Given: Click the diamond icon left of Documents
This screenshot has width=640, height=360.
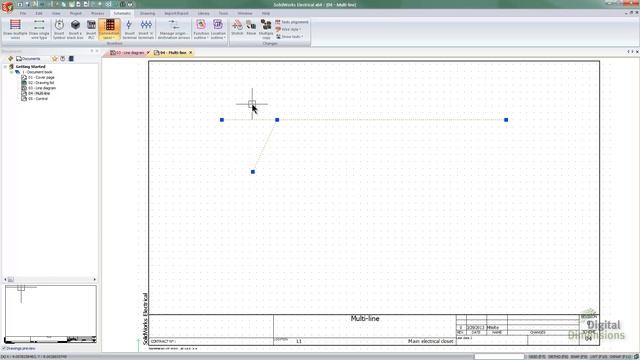Looking at the screenshot, I should (x=11, y=59).
